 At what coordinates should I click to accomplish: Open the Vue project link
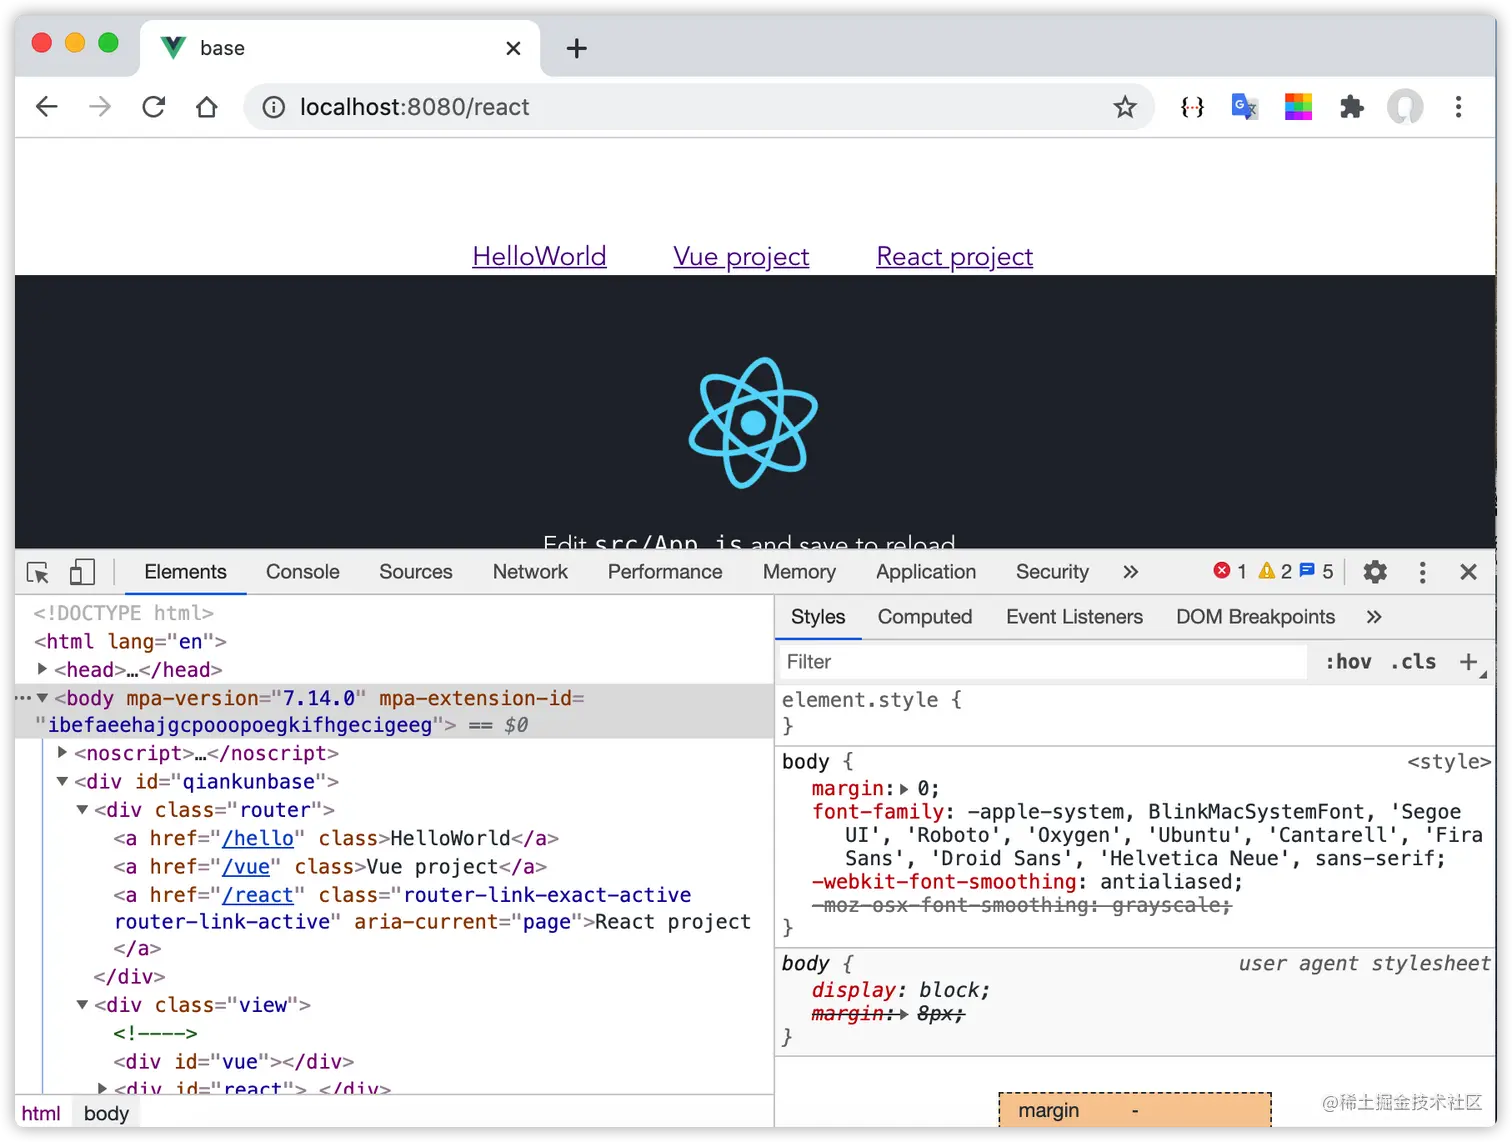[x=741, y=257]
